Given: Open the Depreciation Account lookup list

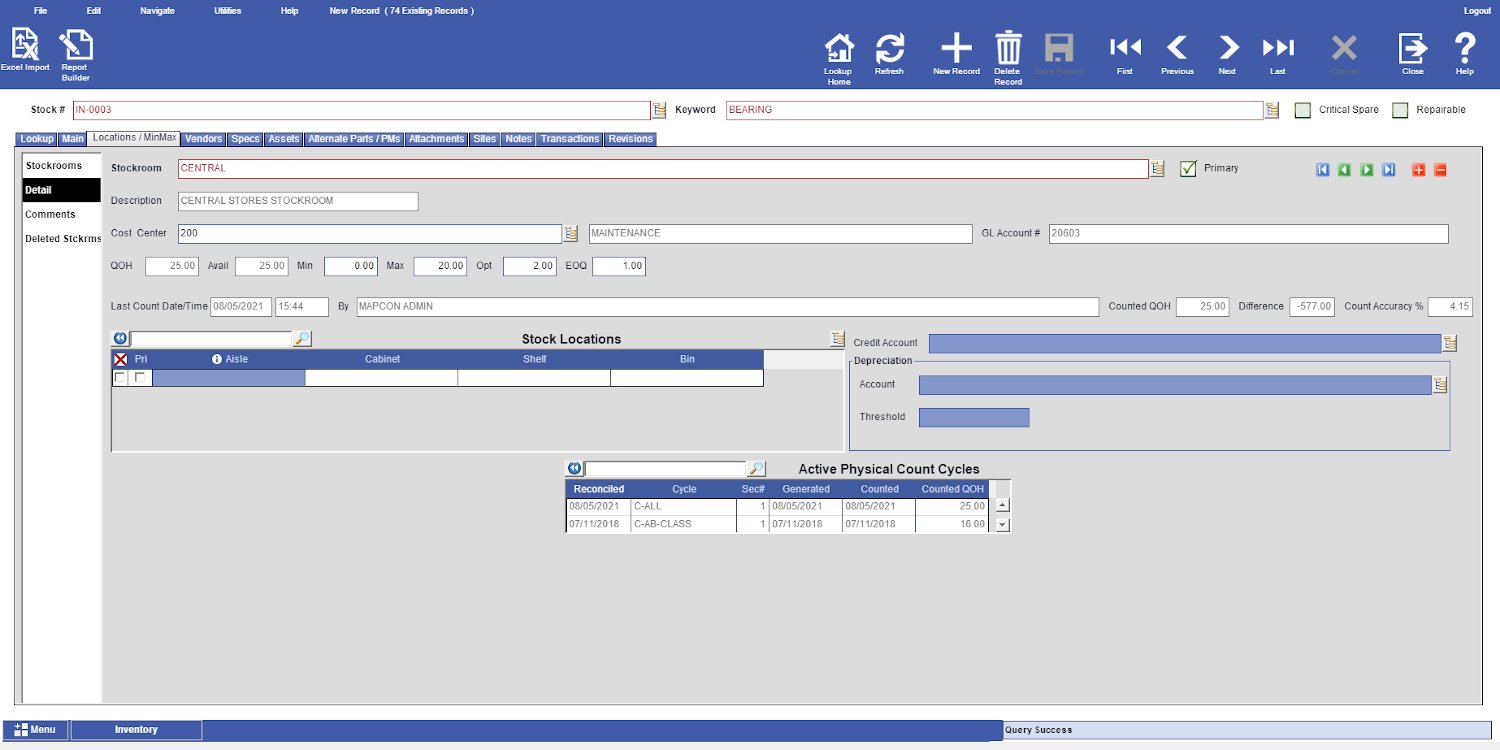Looking at the screenshot, I should 1440,385.
